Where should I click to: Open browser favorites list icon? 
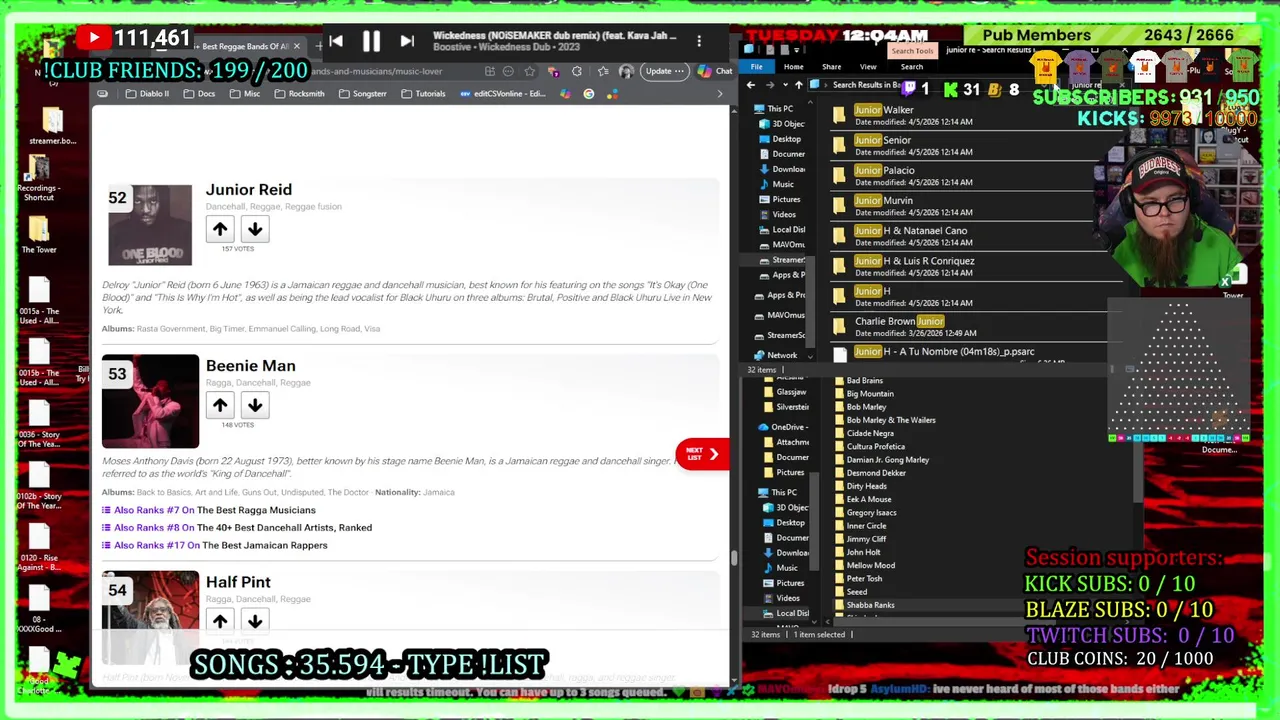pyautogui.click(x=603, y=71)
